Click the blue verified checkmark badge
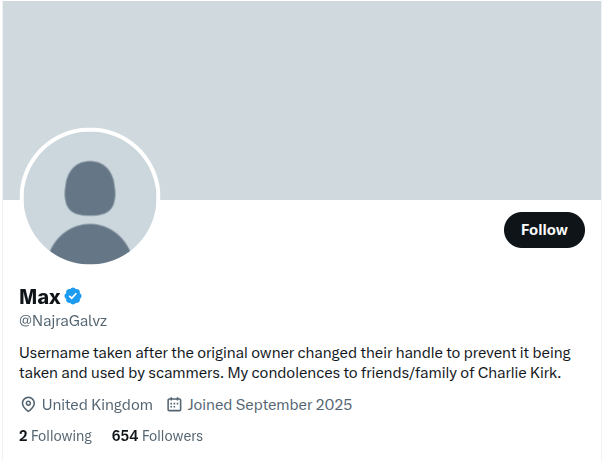This screenshot has width=603, height=461. click(x=74, y=296)
